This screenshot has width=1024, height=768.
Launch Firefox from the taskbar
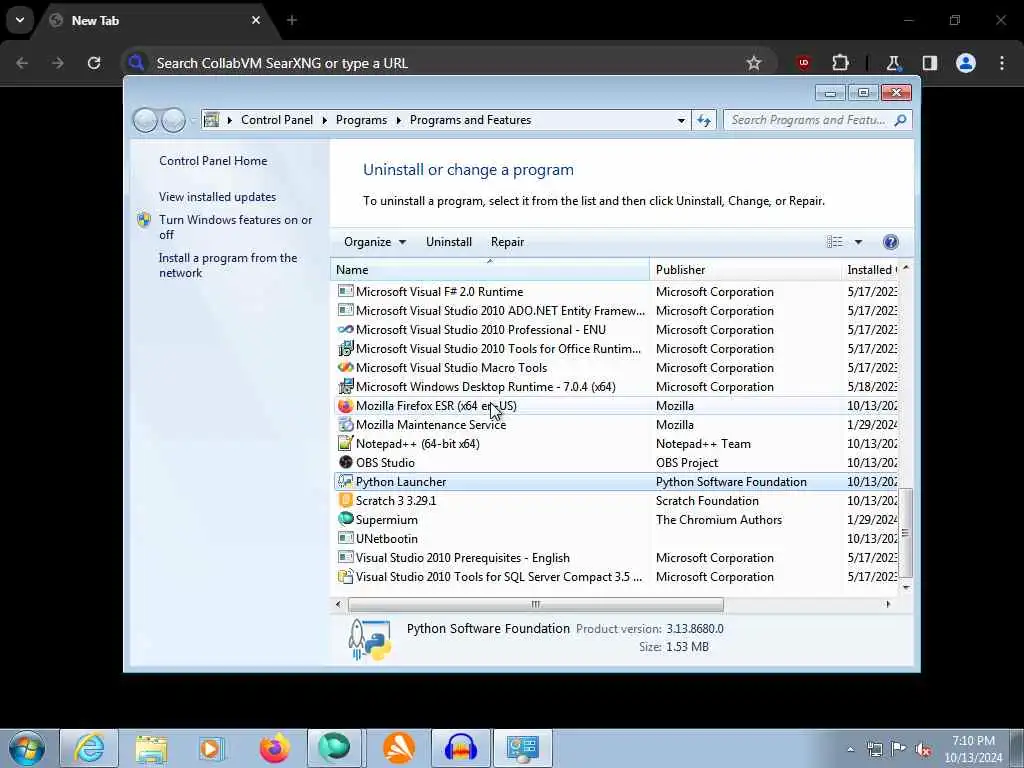click(274, 748)
